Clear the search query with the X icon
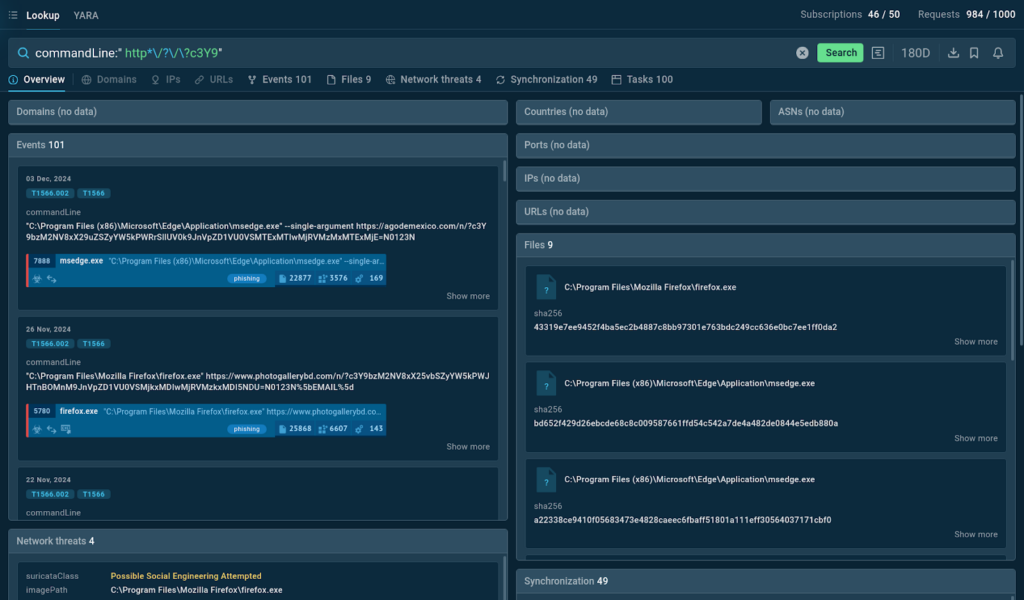Image resolution: width=1024 pixels, height=600 pixels. click(x=802, y=53)
